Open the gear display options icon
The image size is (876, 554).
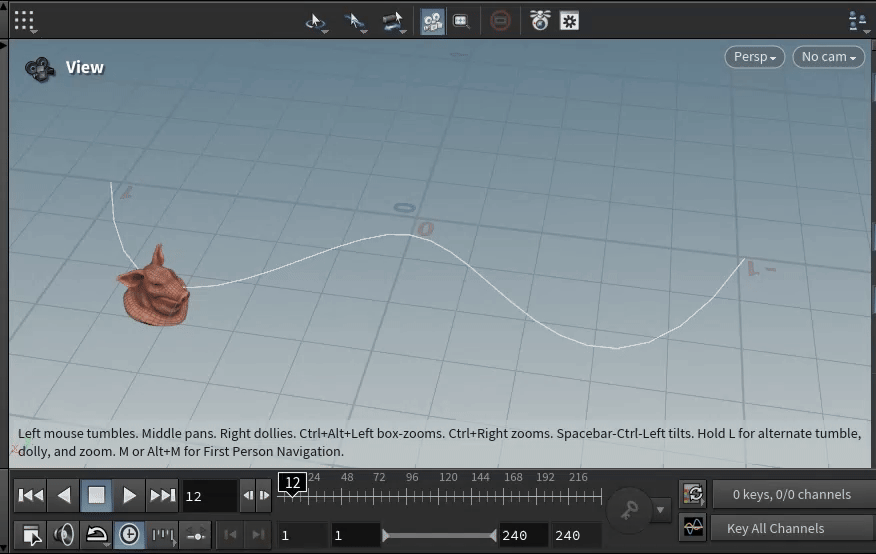point(569,21)
